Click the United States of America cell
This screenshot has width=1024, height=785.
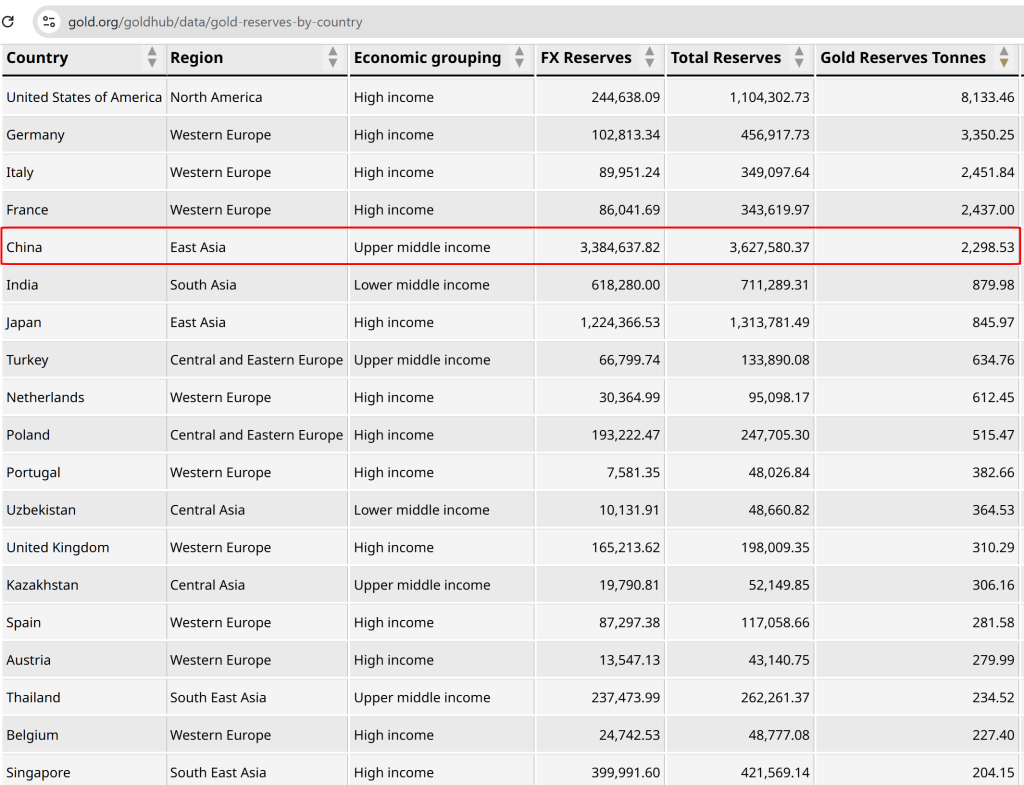coord(84,97)
